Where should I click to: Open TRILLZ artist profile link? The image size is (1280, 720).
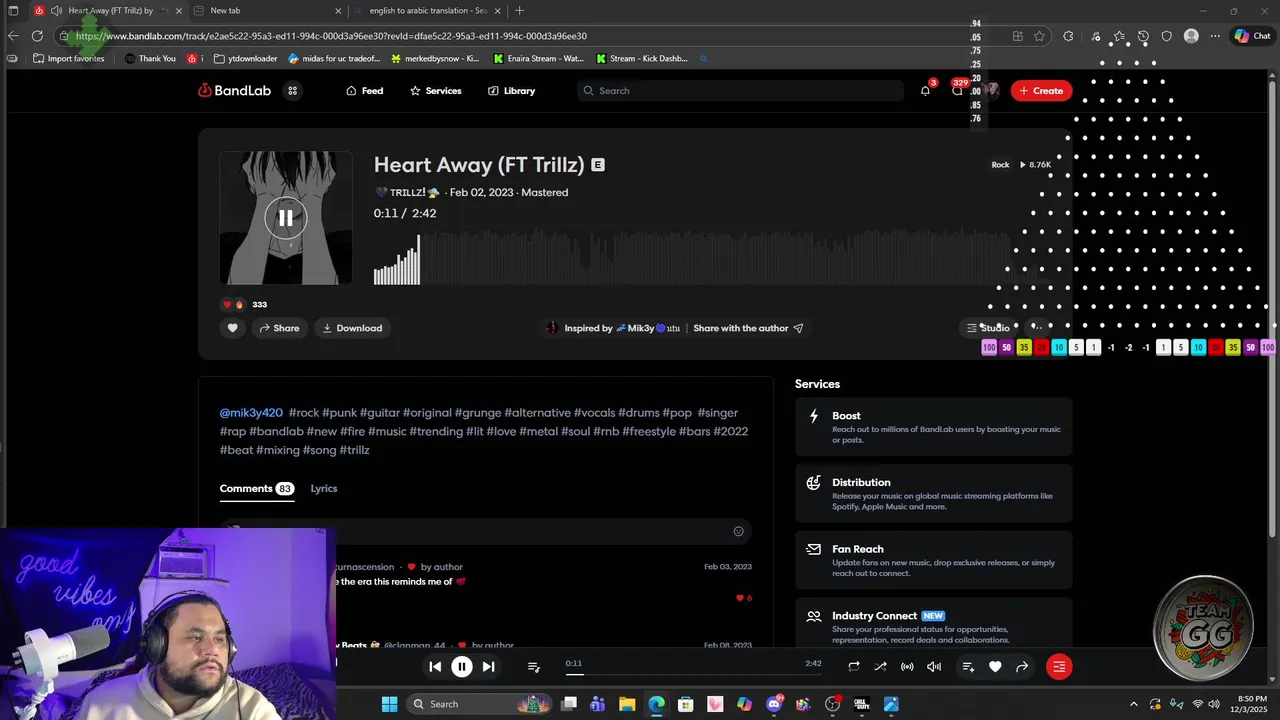coord(407,192)
